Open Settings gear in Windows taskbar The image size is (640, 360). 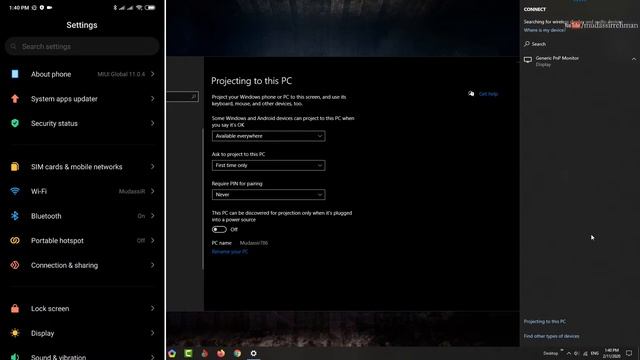pyautogui.click(x=253, y=353)
